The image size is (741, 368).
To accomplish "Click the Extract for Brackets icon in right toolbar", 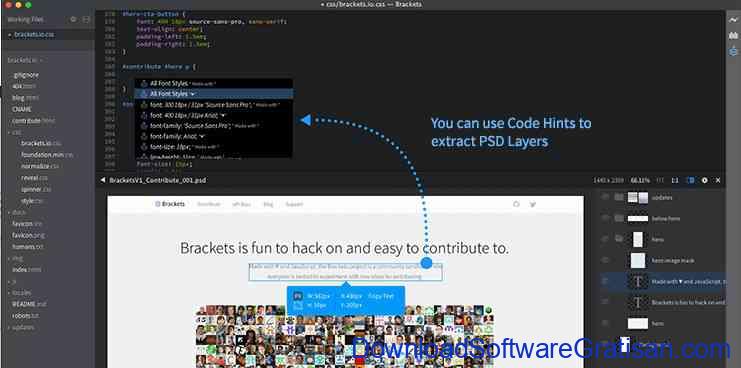I will click(x=733, y=51).
